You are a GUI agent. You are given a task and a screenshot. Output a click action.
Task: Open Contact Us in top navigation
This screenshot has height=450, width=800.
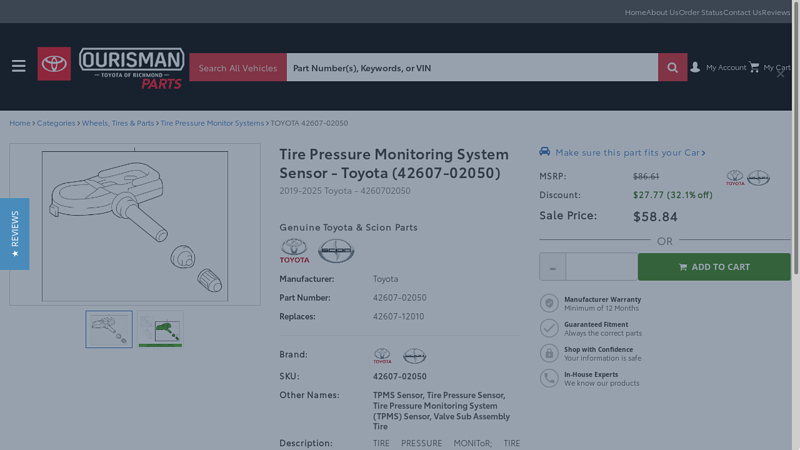click(742, 12)
